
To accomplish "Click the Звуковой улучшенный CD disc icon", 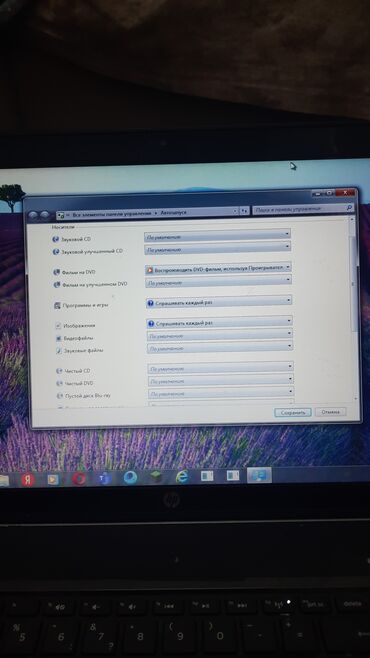I will [55, 251].
